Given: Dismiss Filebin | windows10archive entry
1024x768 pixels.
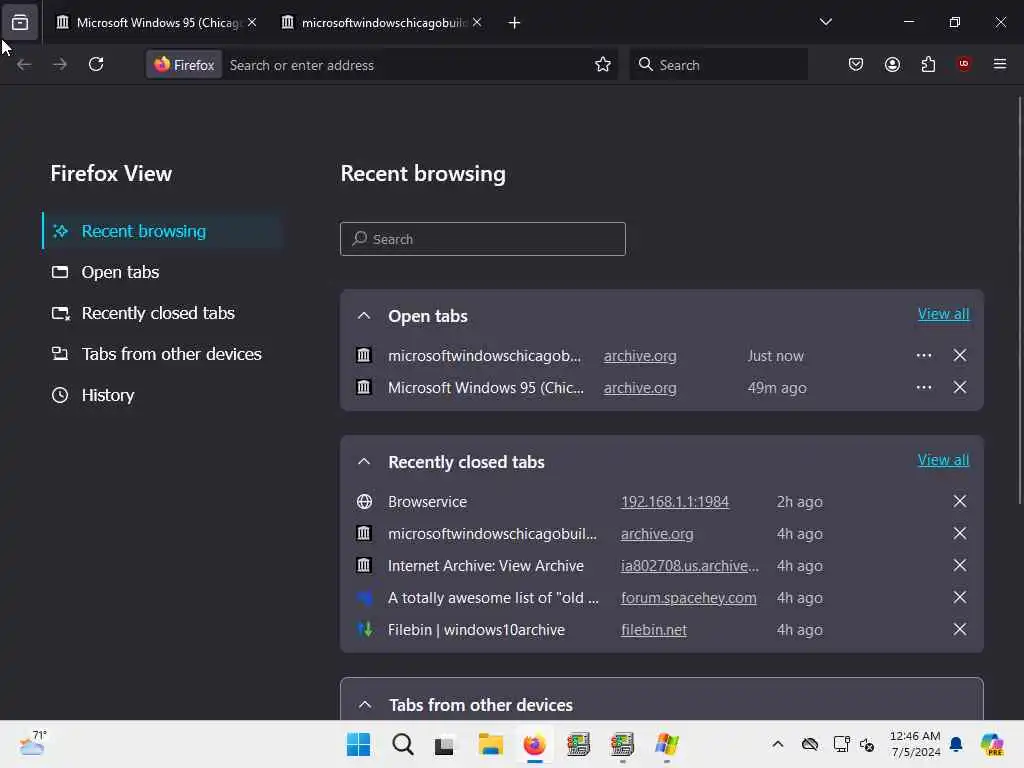Looking at the screenshot, I should pos(959,629).
